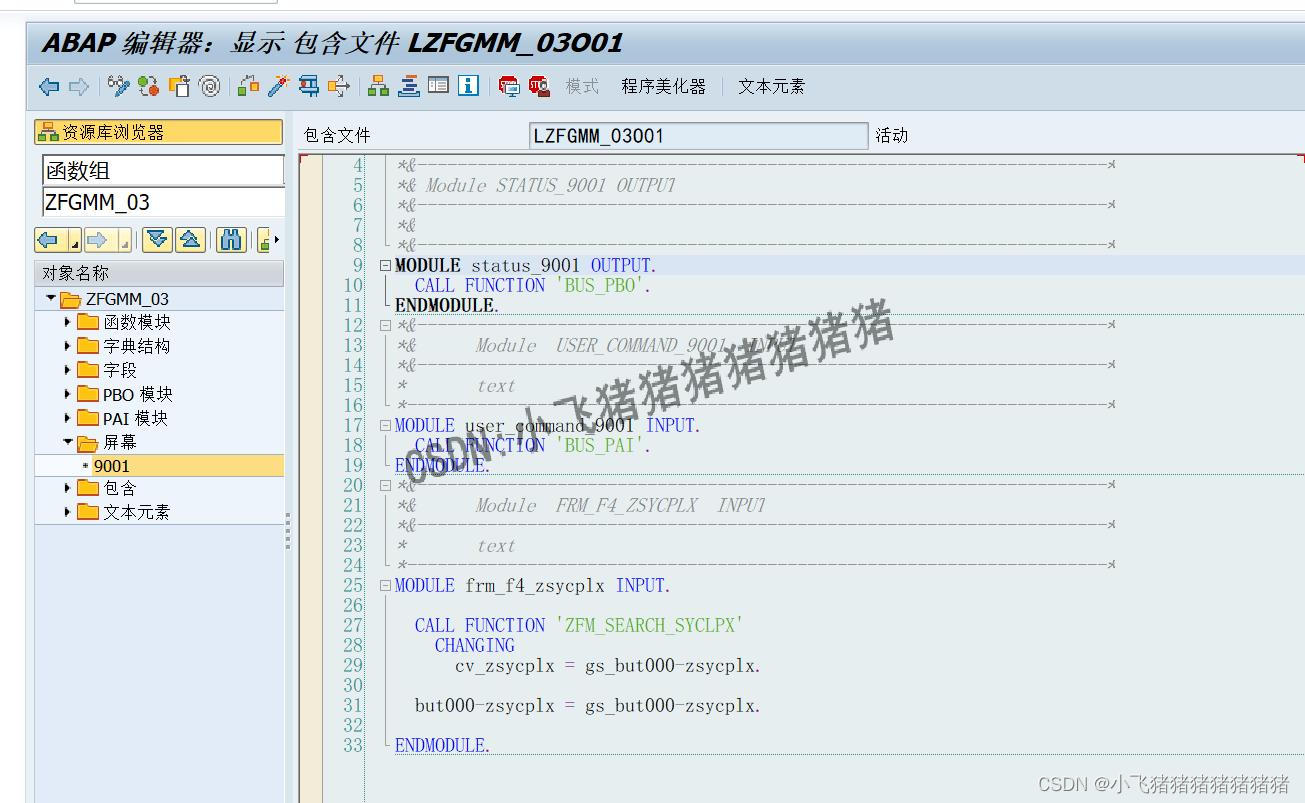The width and height of the screenshot is (1305, 803).
Task: Click the expand all nodes icon
Action: click(x=157, y=240)
